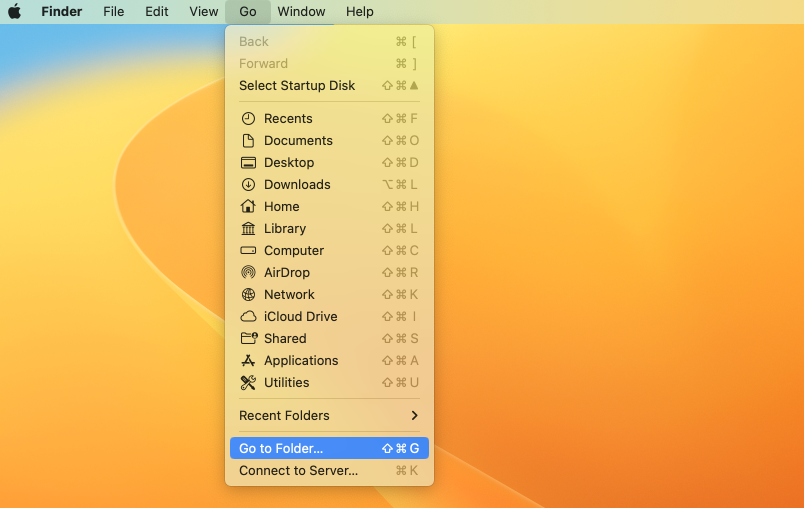Click the AirDrop radar icon

click(x=248, y=273)
